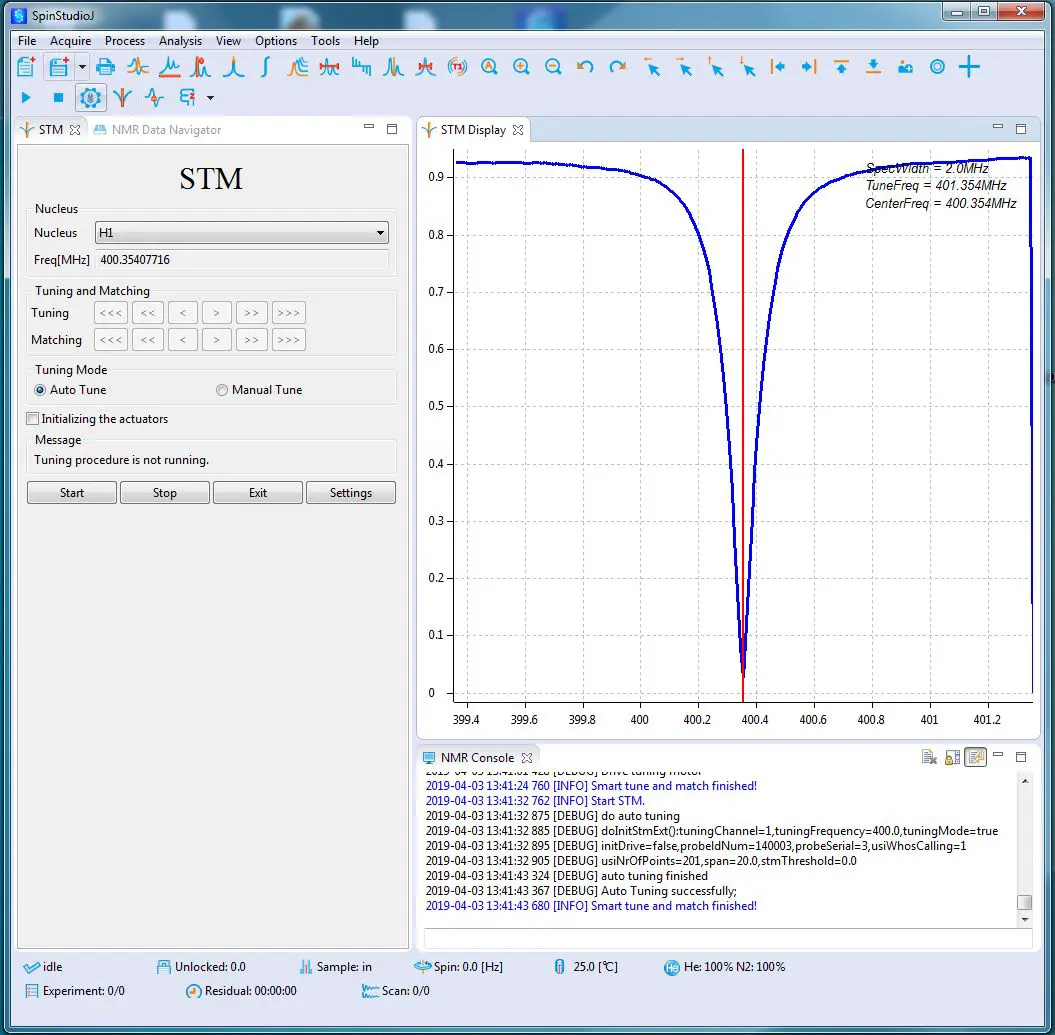
Task: Click the large blue plus icon
Action: coord(969,67)
